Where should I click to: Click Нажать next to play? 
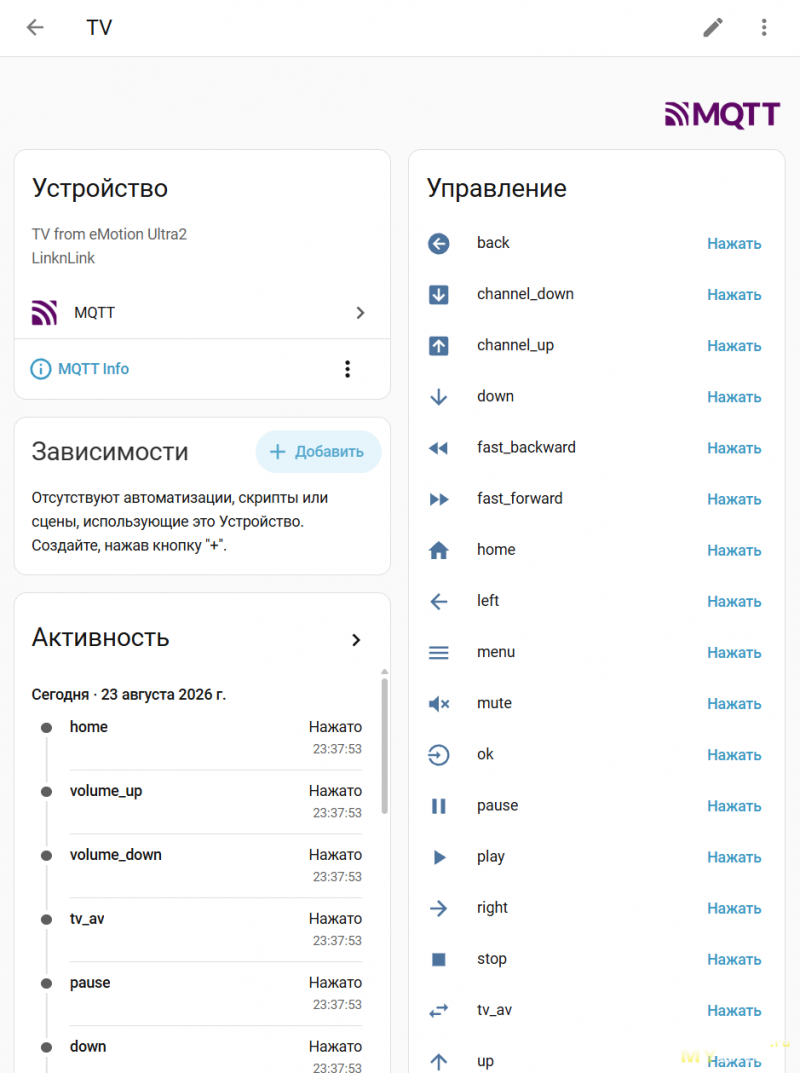pyautogui.click(x=734, y=857)
